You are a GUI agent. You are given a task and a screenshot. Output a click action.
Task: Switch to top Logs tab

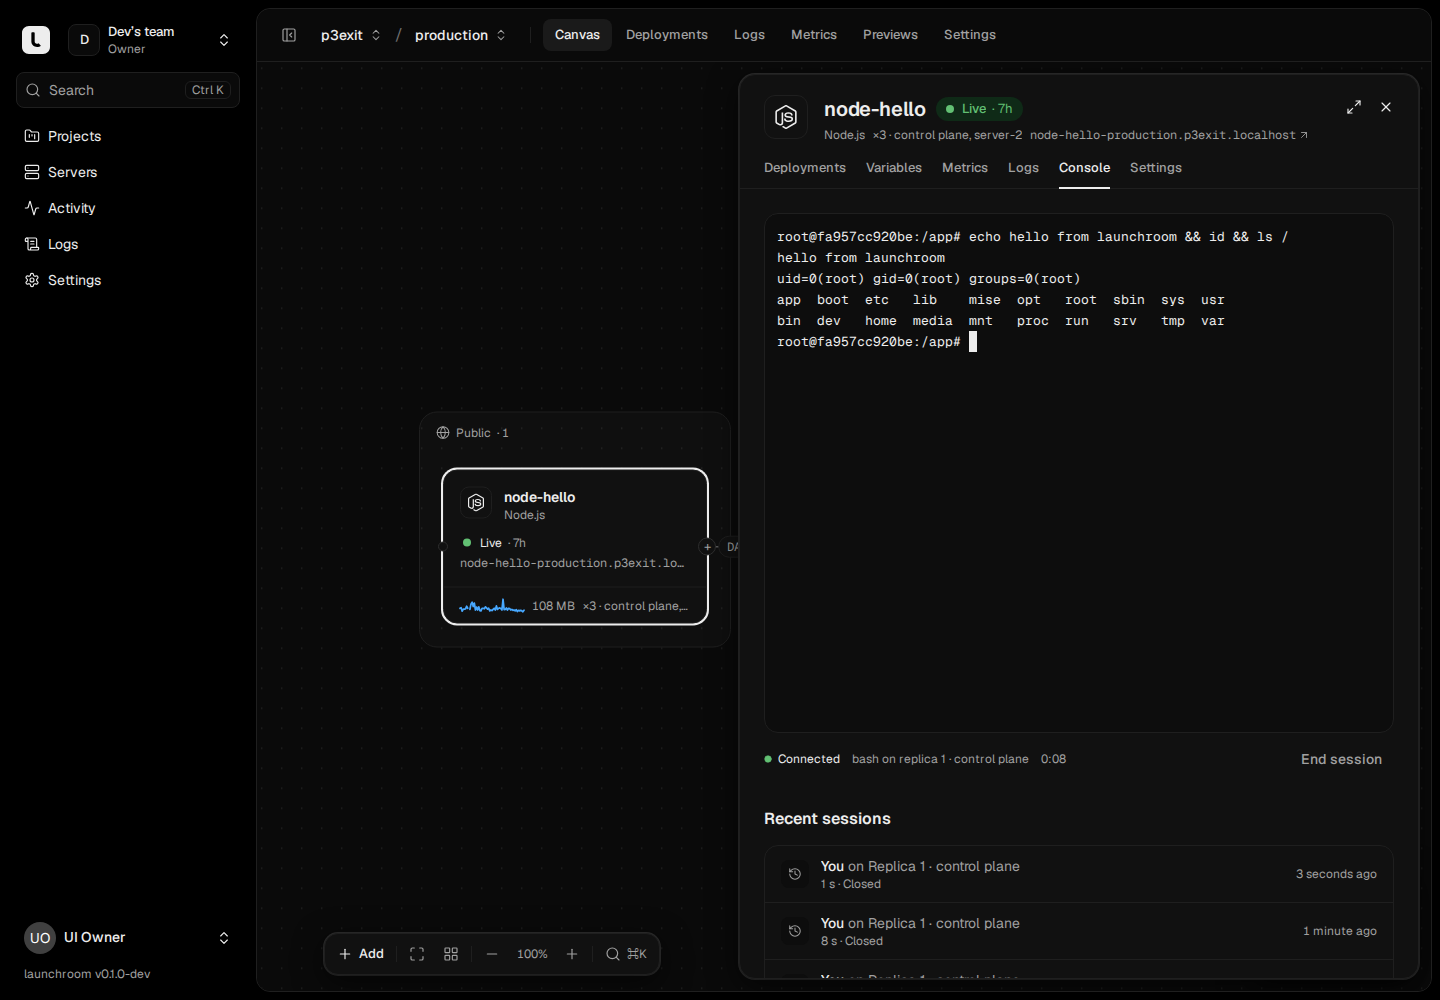coord(749,35)
